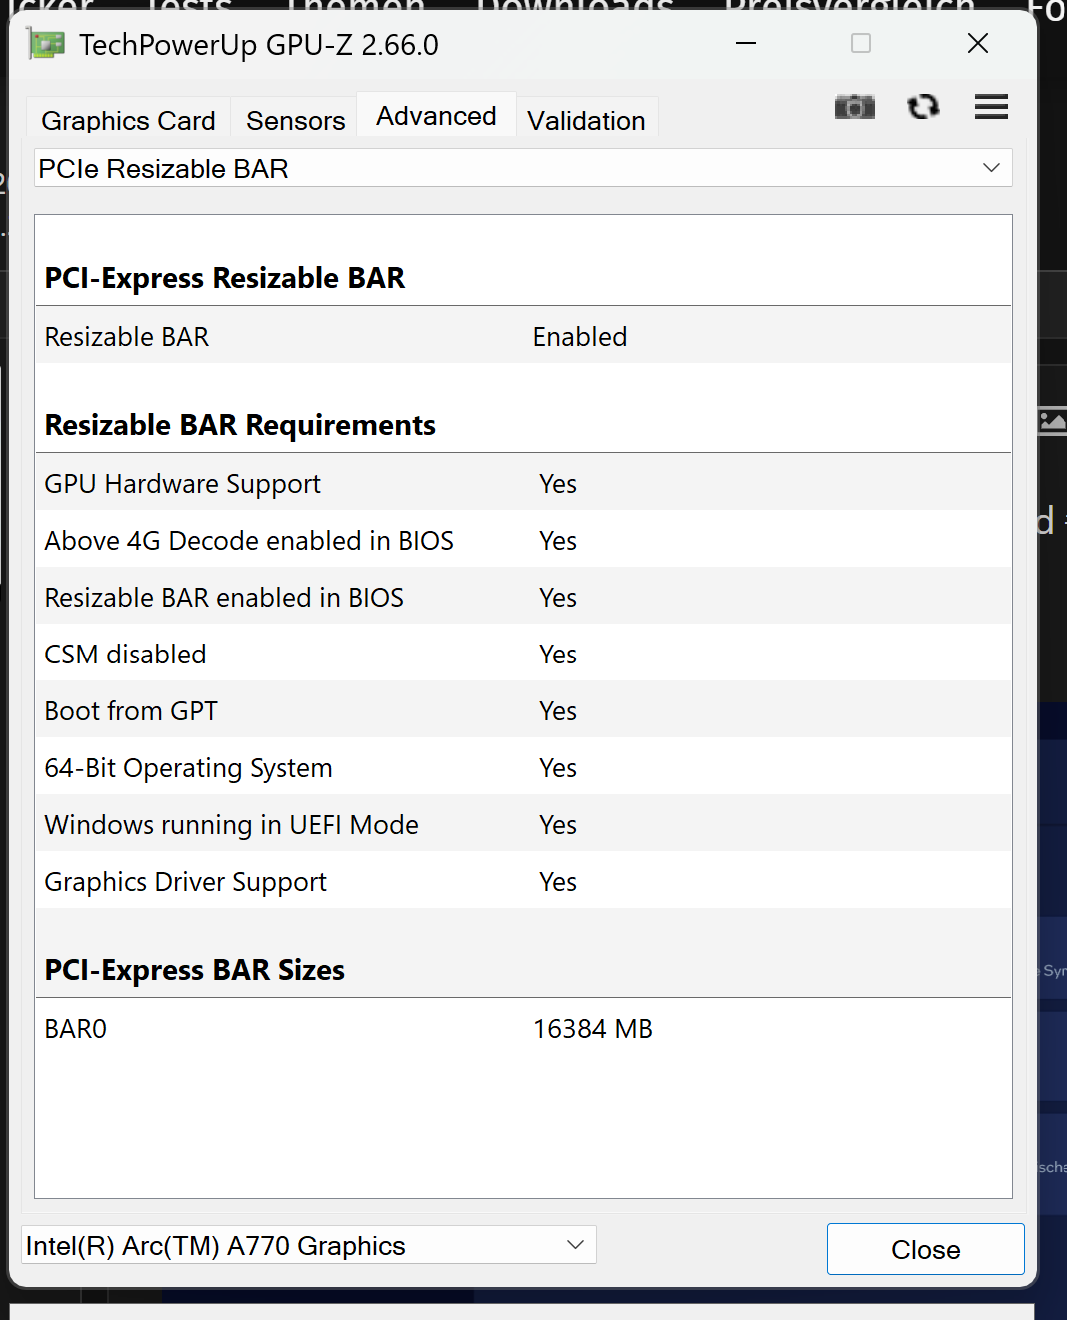The height and width of the screenshot is (1320, 1067).
Task: Take a screenshot with the camera icon
Action: click(x=854, y=107)
